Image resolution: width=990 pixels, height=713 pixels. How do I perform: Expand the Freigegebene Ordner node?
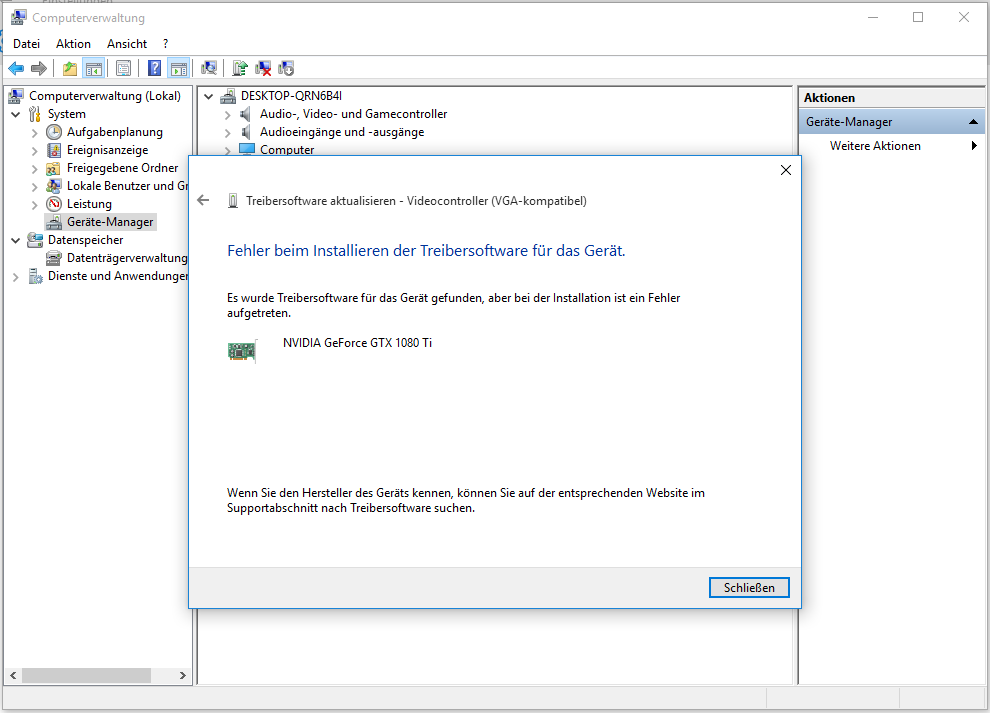tap(35, 169)
